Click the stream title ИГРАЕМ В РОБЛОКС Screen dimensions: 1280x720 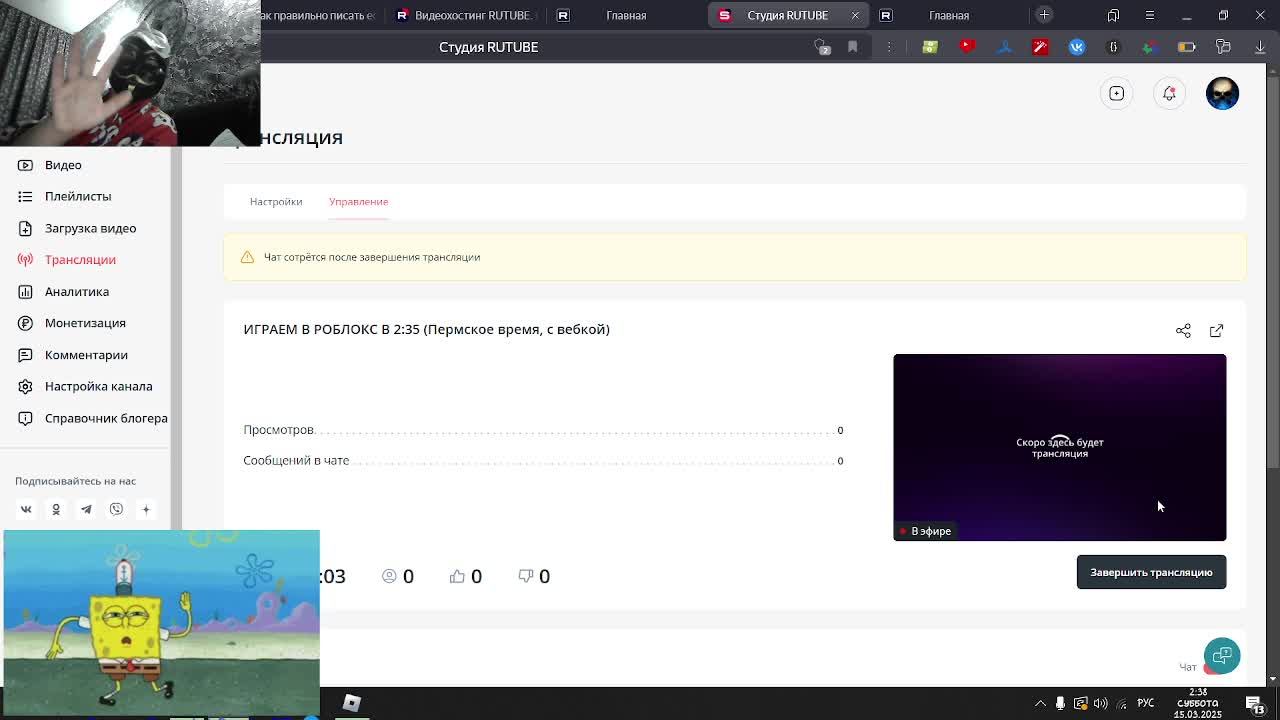pos(426,329)
